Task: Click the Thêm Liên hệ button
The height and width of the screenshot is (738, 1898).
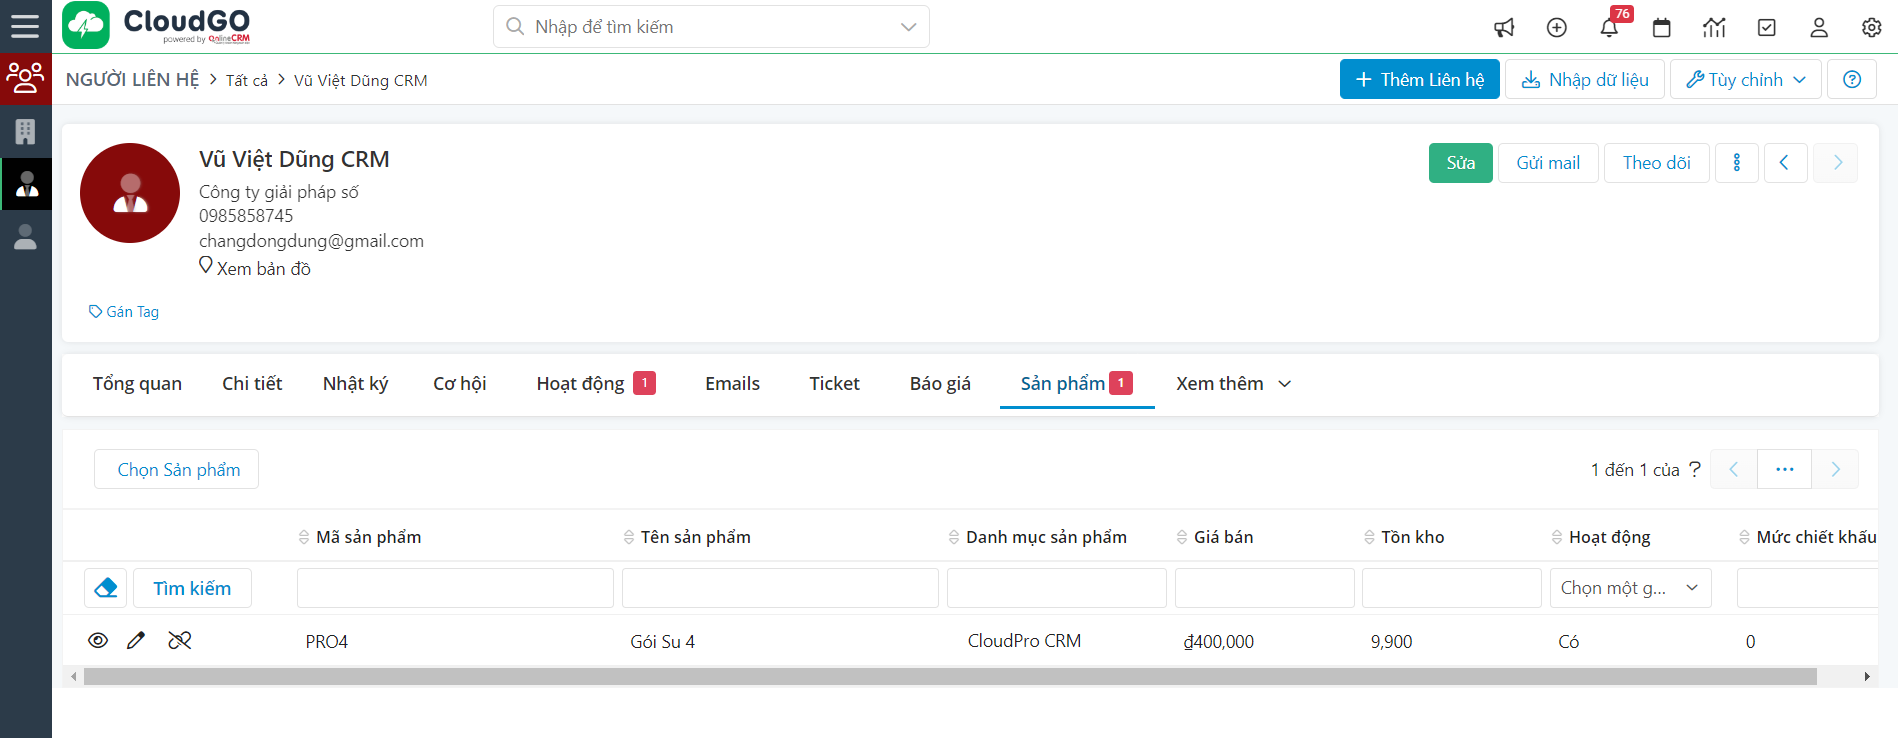Action: [1419, 79]
